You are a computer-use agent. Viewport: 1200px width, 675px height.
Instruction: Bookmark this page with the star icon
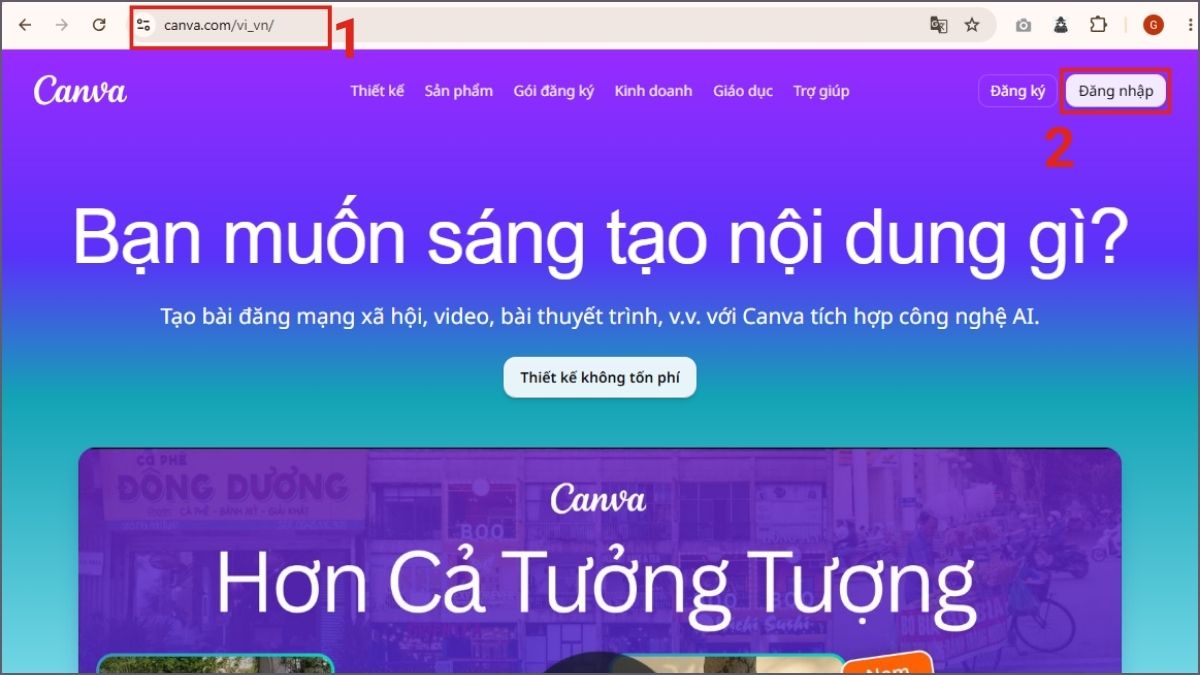tap(972, 25)
